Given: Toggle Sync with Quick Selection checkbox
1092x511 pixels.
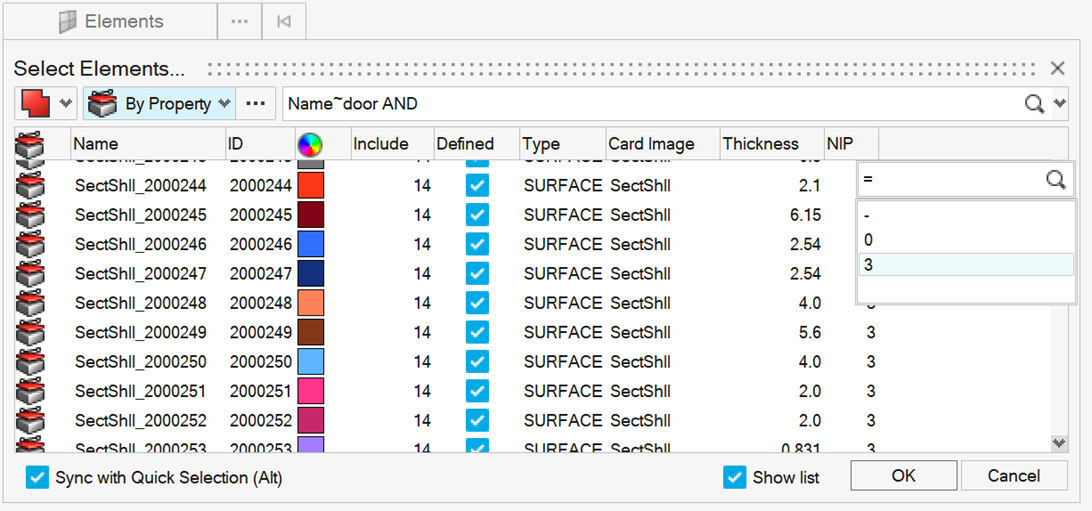Looking at the screenshot, I should coord(37,478).
